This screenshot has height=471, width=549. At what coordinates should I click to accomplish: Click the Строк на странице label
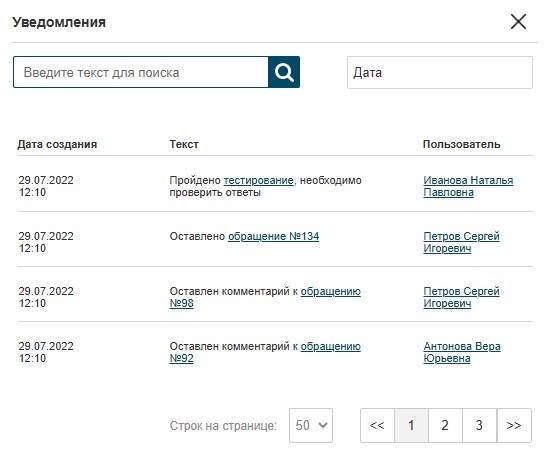223,426
